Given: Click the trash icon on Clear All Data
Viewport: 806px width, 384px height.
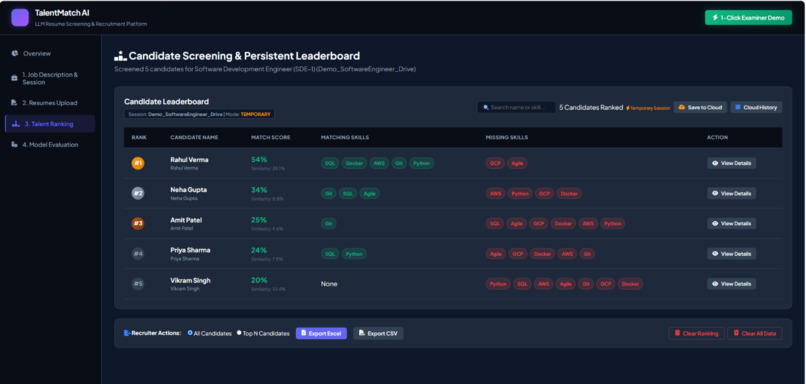Looking at the screenshot, I should pos(737,333).
